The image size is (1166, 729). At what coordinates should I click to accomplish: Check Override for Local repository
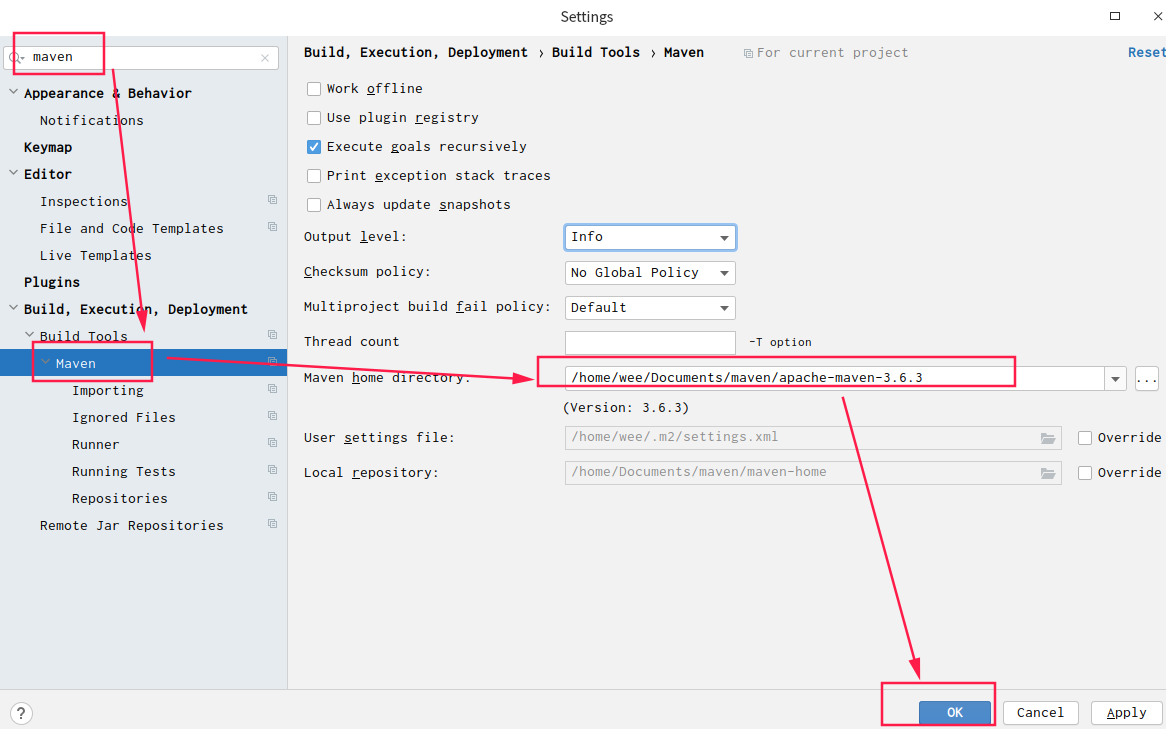click(1085, 473)
